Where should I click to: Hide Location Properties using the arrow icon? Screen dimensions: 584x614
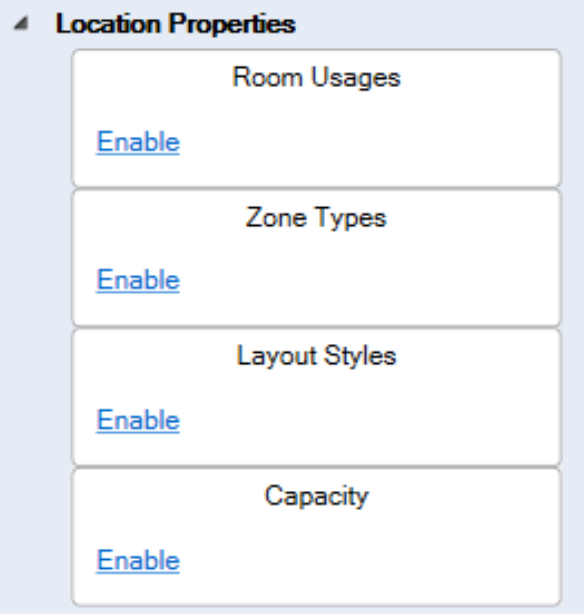coord(22,24)
